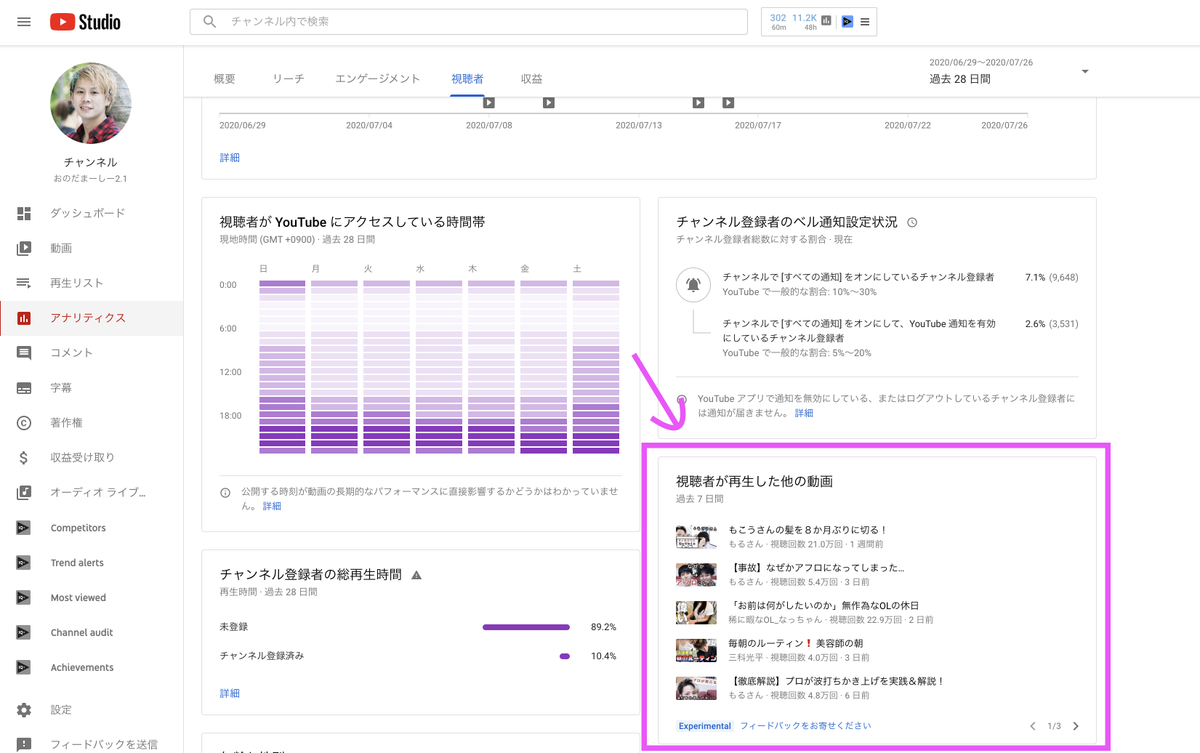The image size is (1200, 753).
Task: Select アナリティクス in the sidebar
Action: click(x=91, y=318)
